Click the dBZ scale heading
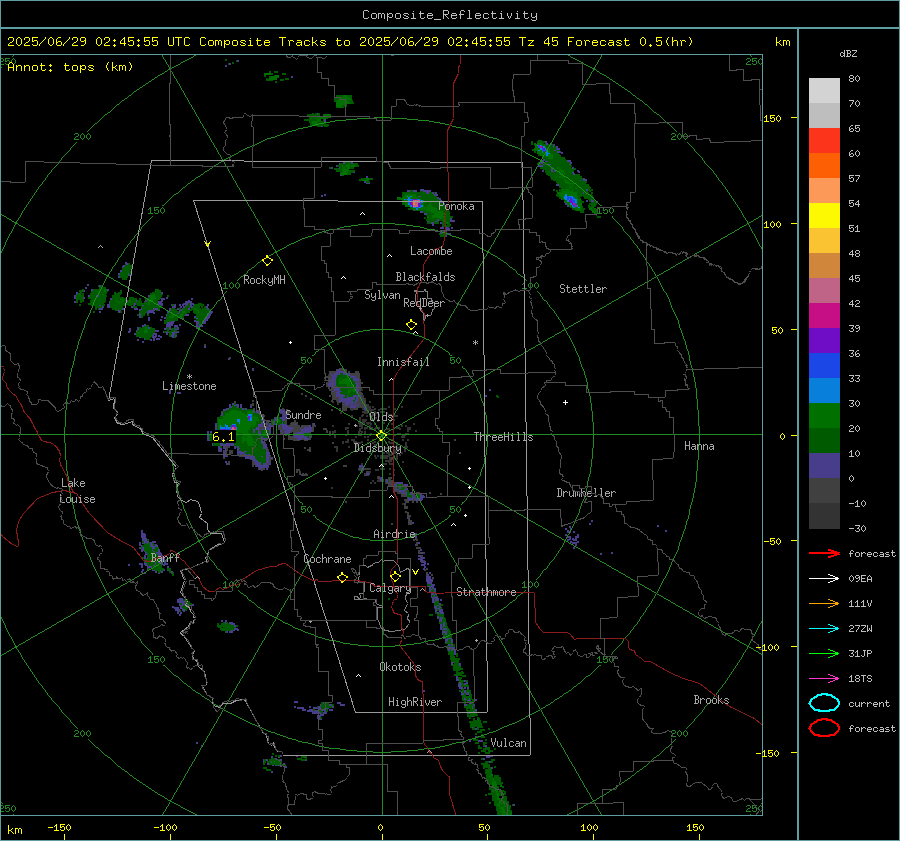This screenshot has width=900, height=841. [x=848, y=53]
